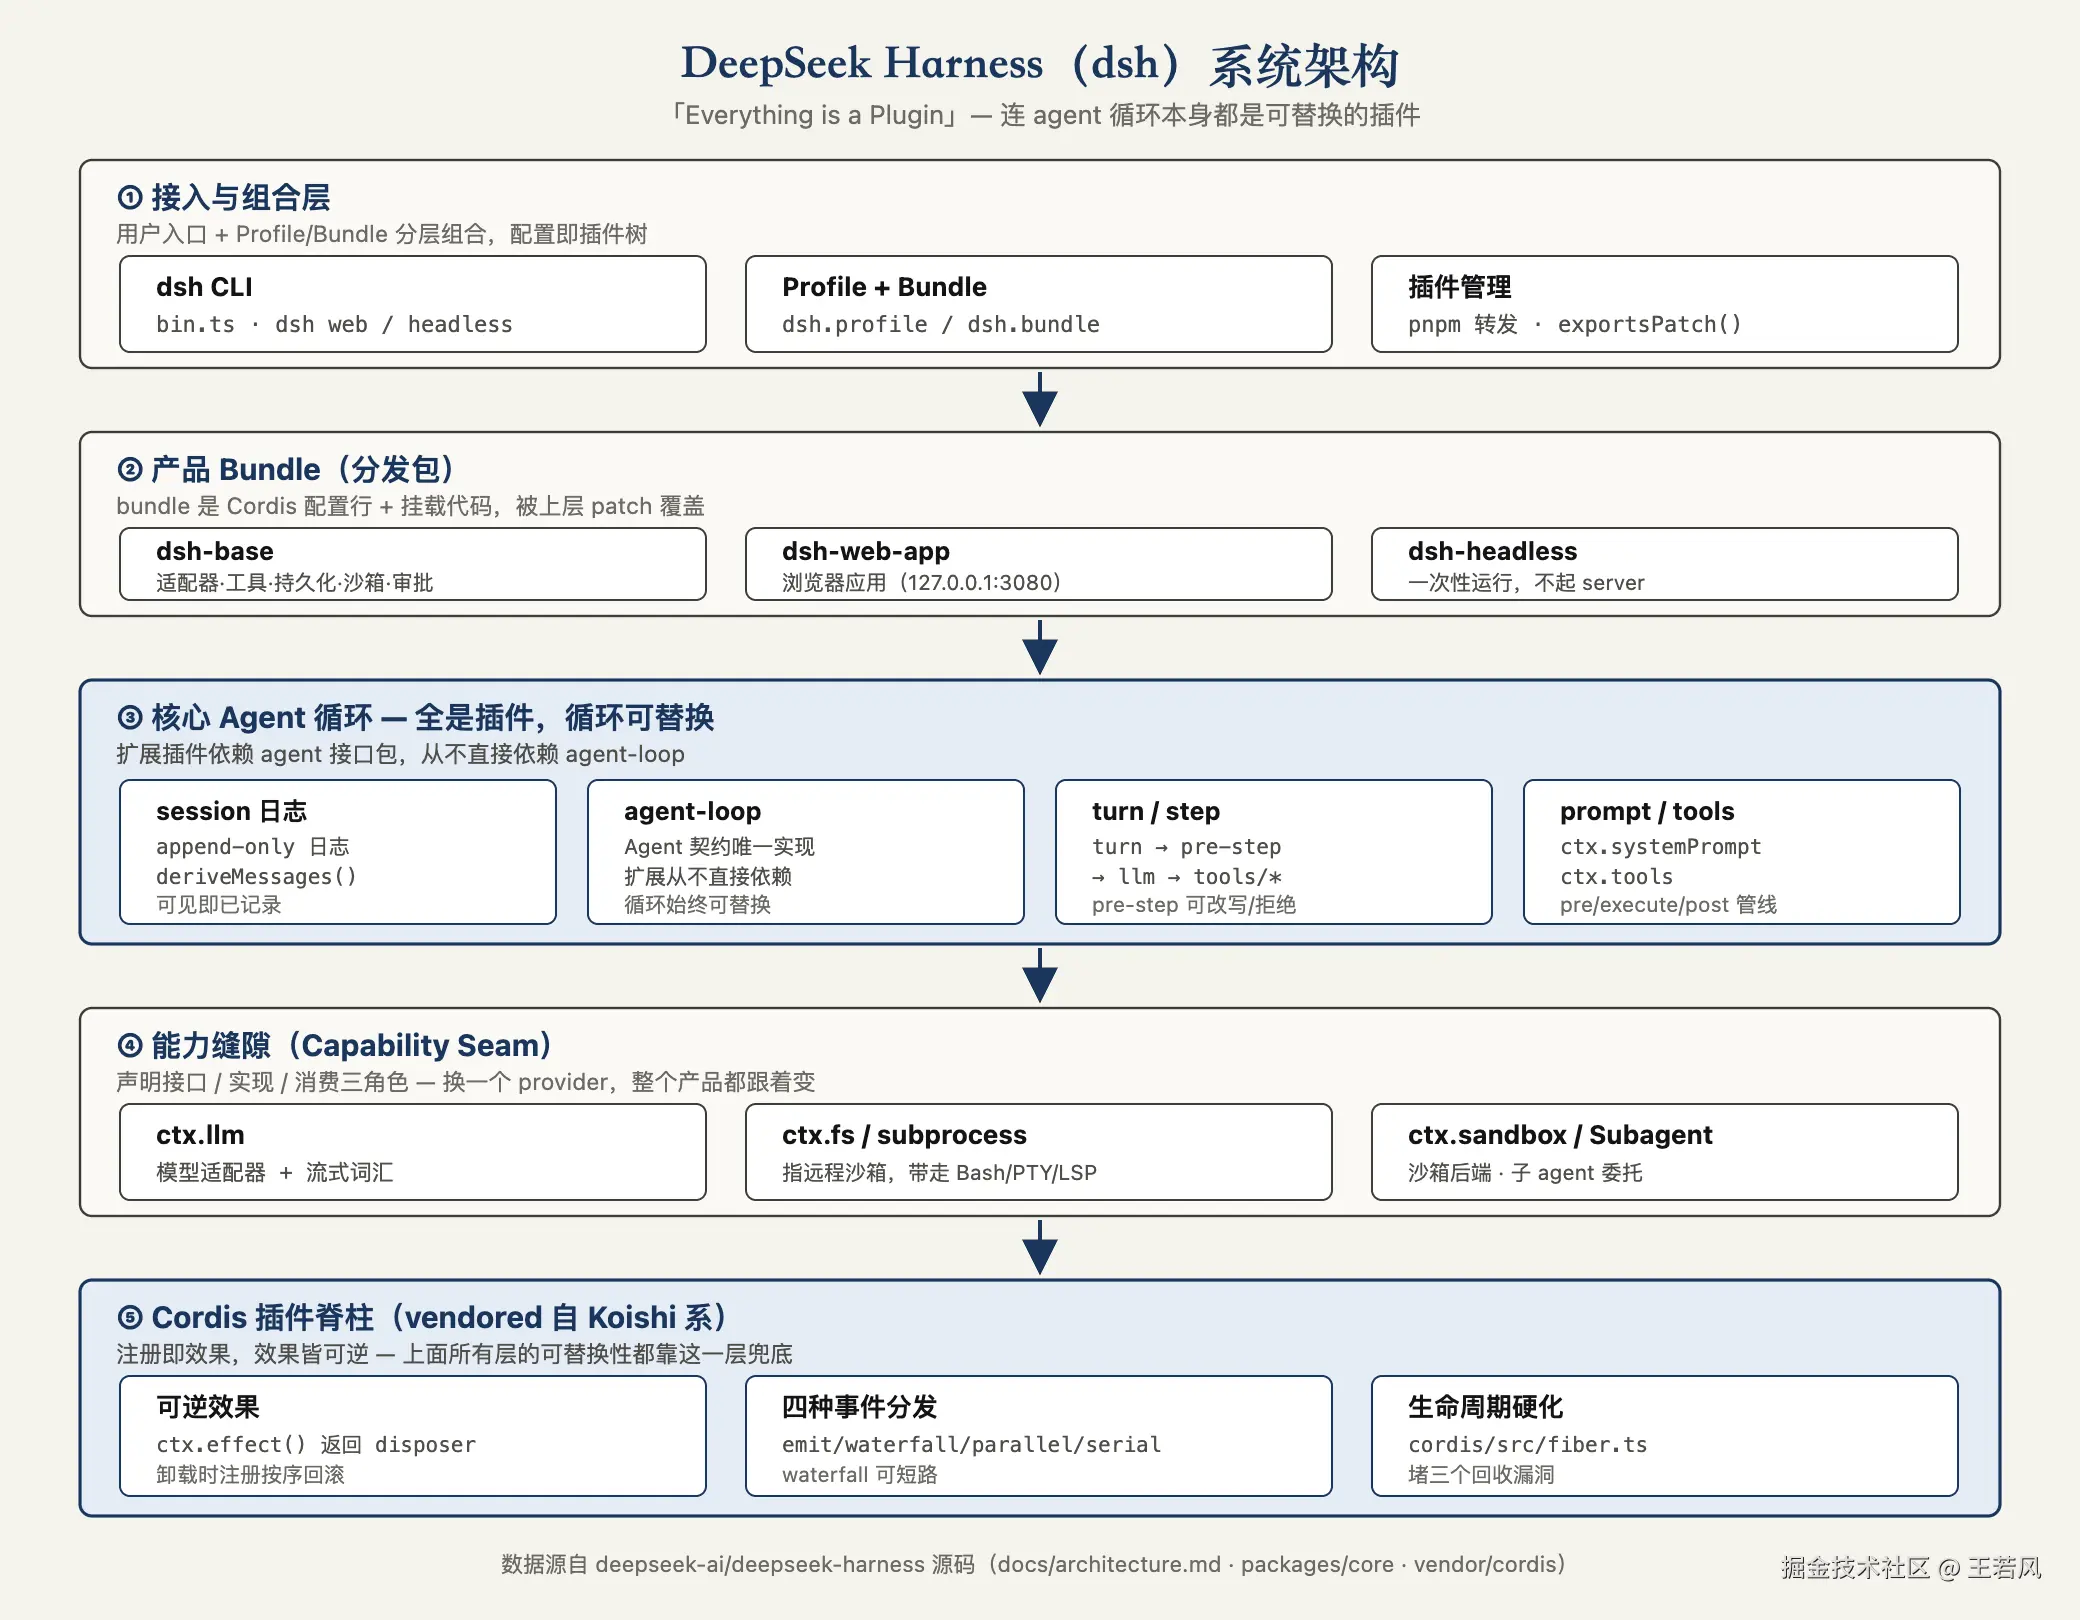The image size is (2080, 1620).
Task: Click the 'dsh-headless' box title
Action: click(x=1493, y=551)
